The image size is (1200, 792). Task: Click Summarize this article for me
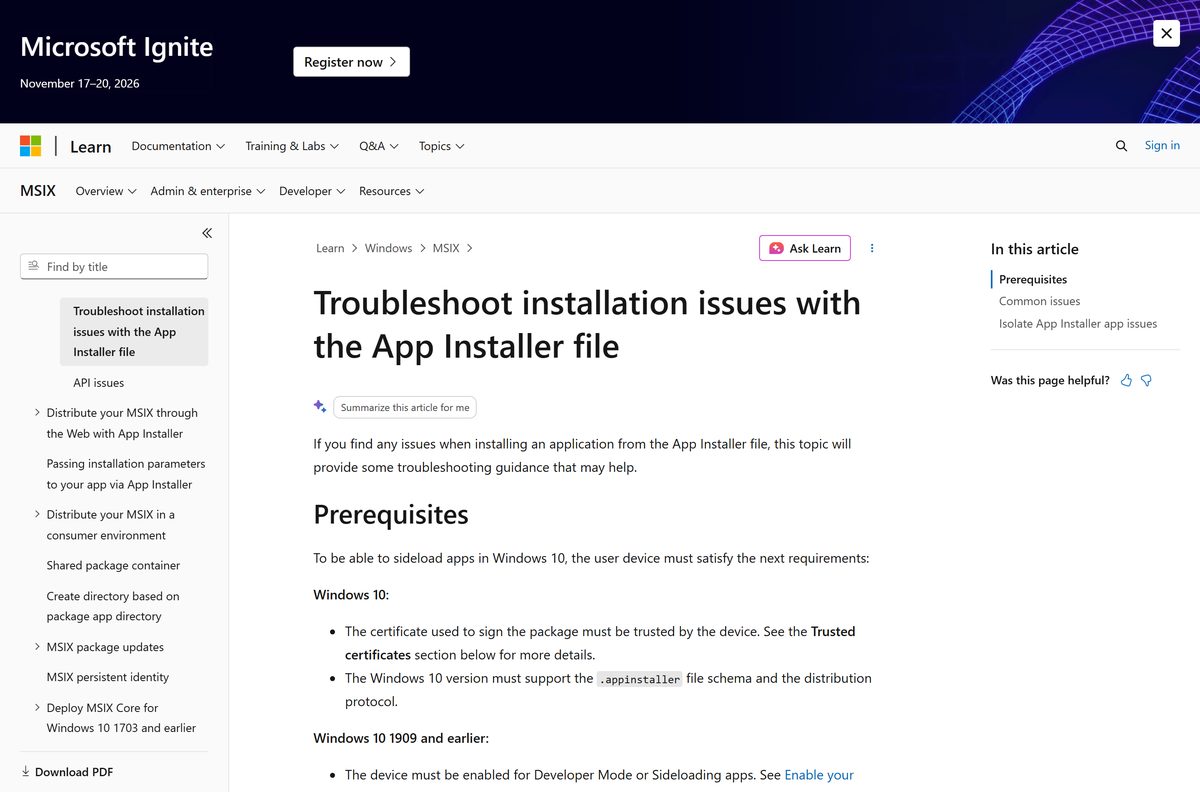point(405,407)
